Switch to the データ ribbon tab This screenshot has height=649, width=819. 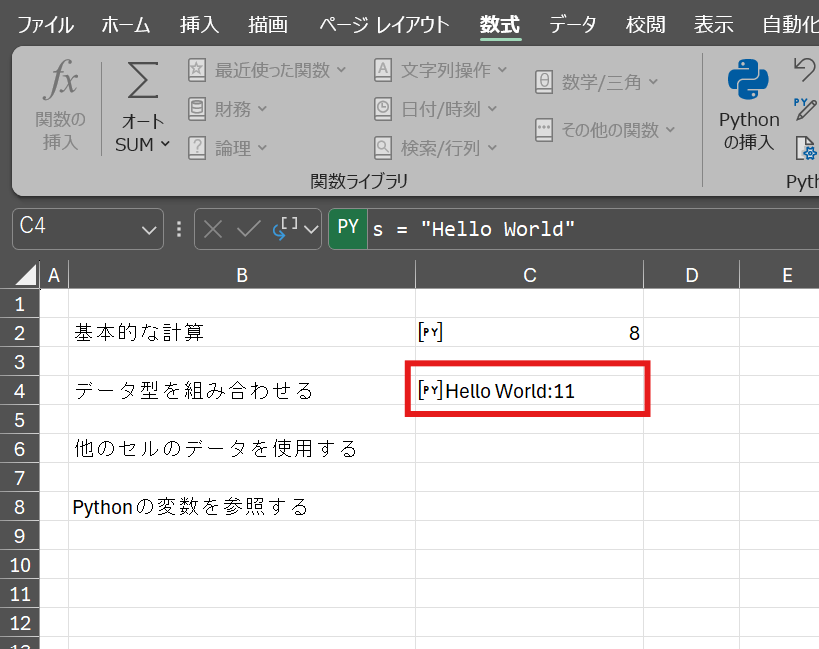[573, 24]
